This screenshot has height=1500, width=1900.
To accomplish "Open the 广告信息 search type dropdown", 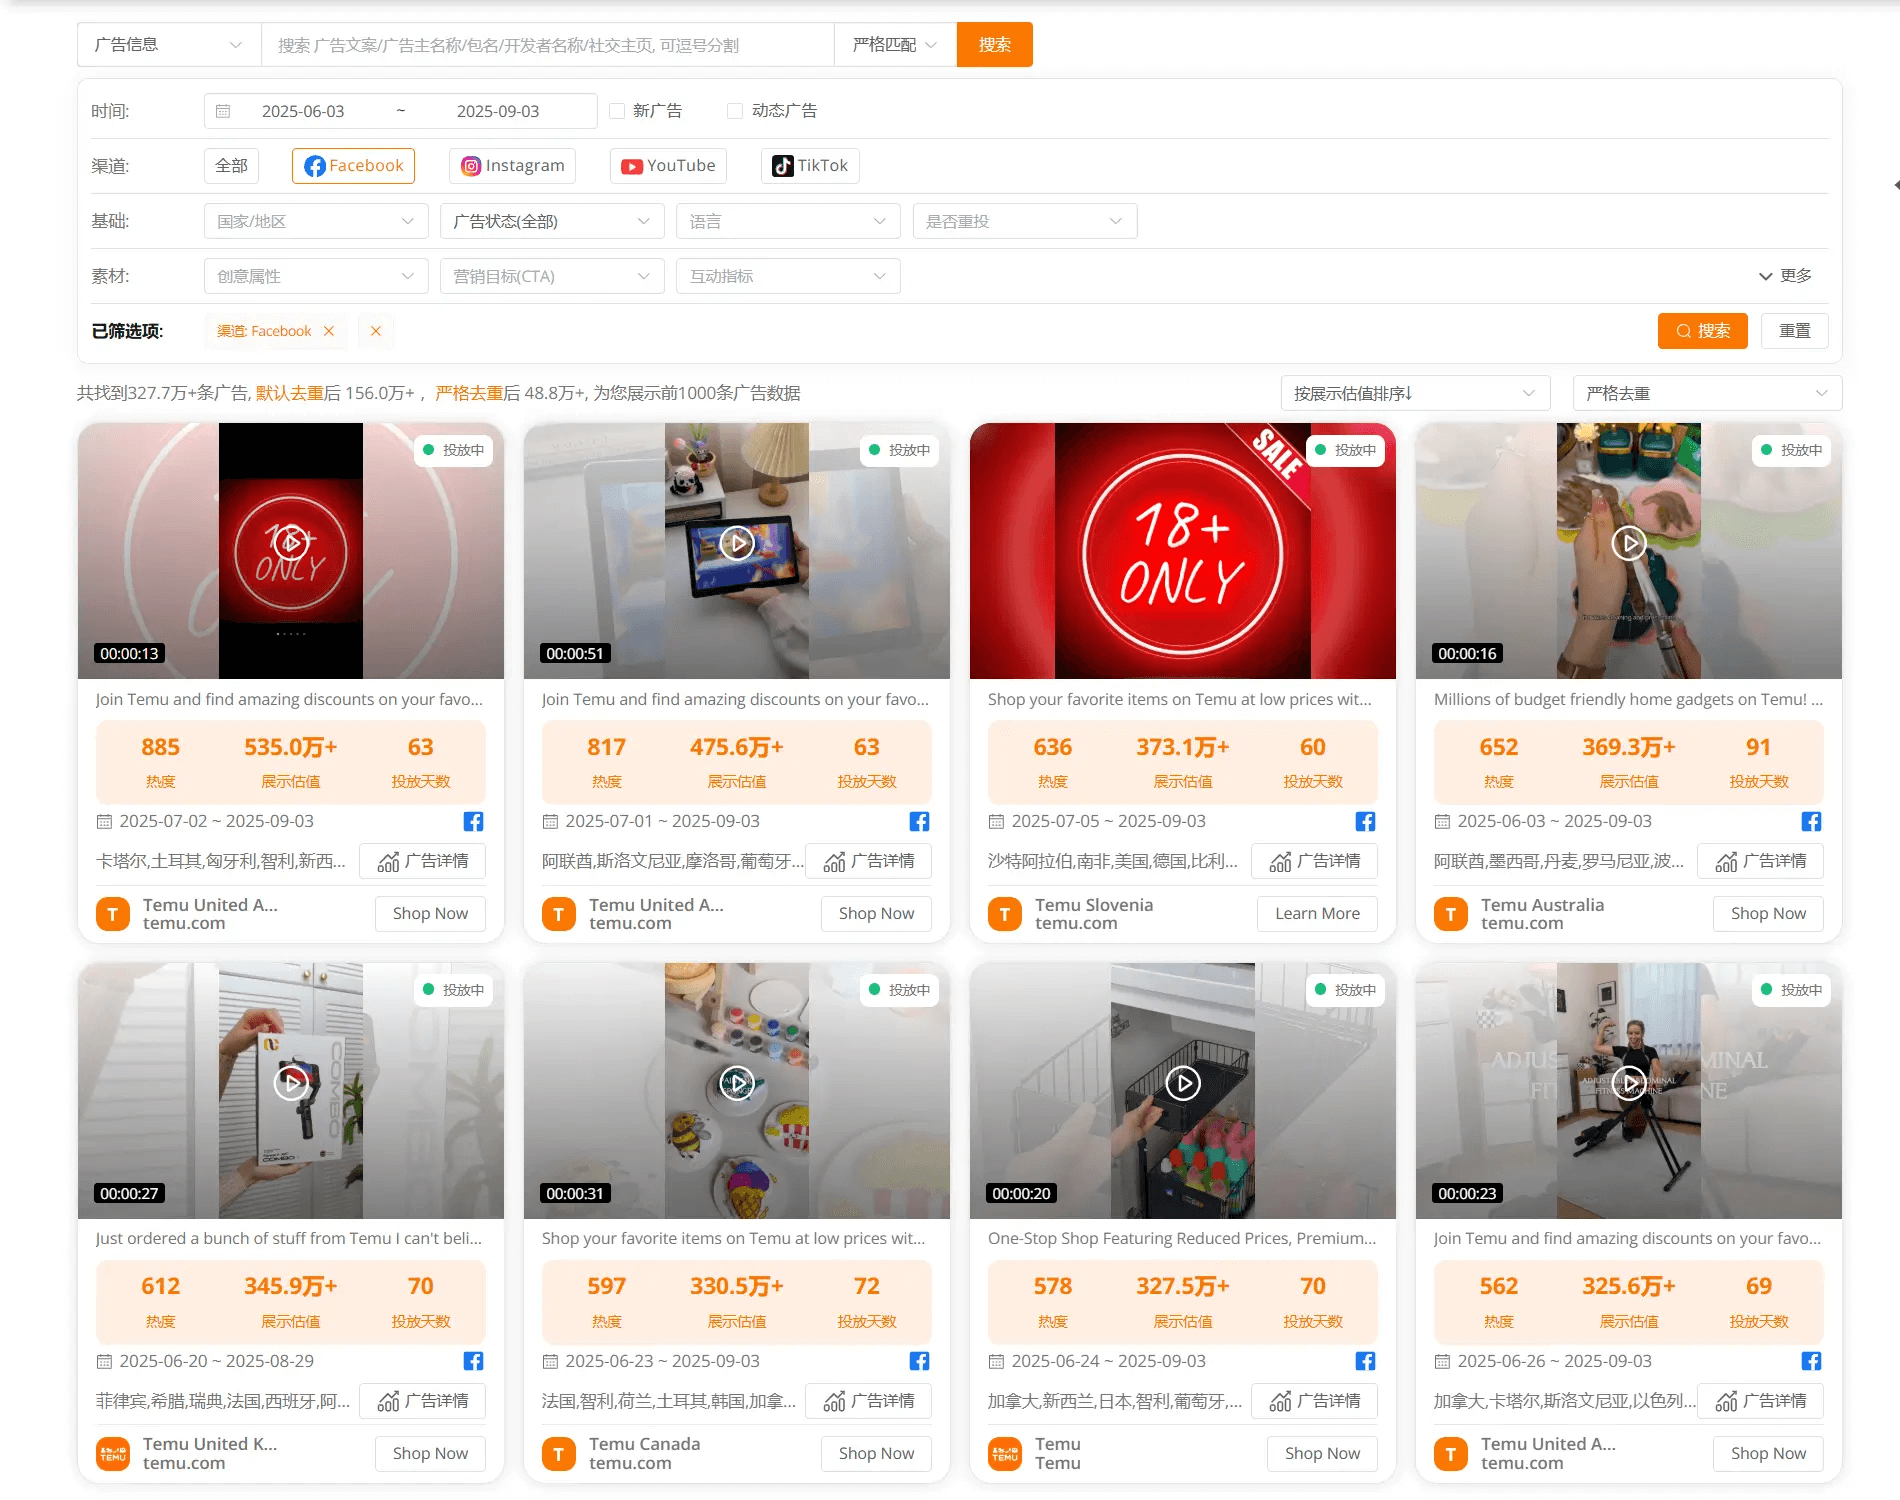I will coord(169,45).
